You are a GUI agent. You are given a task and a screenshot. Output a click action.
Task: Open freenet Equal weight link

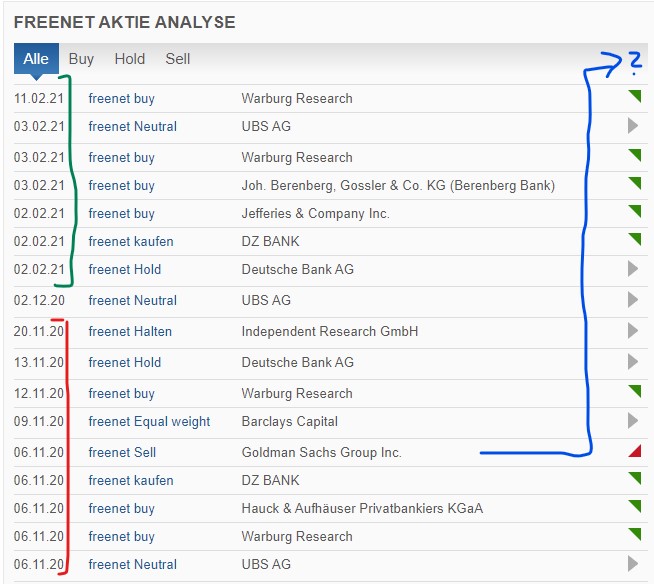tap(149, 422)
